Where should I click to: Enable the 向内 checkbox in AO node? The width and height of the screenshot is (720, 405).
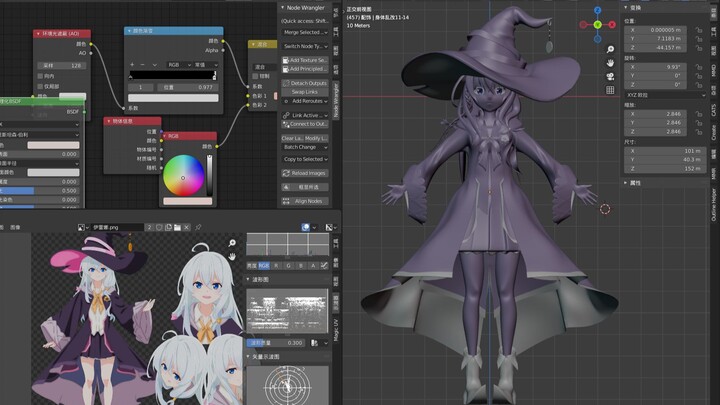point(40,76)
